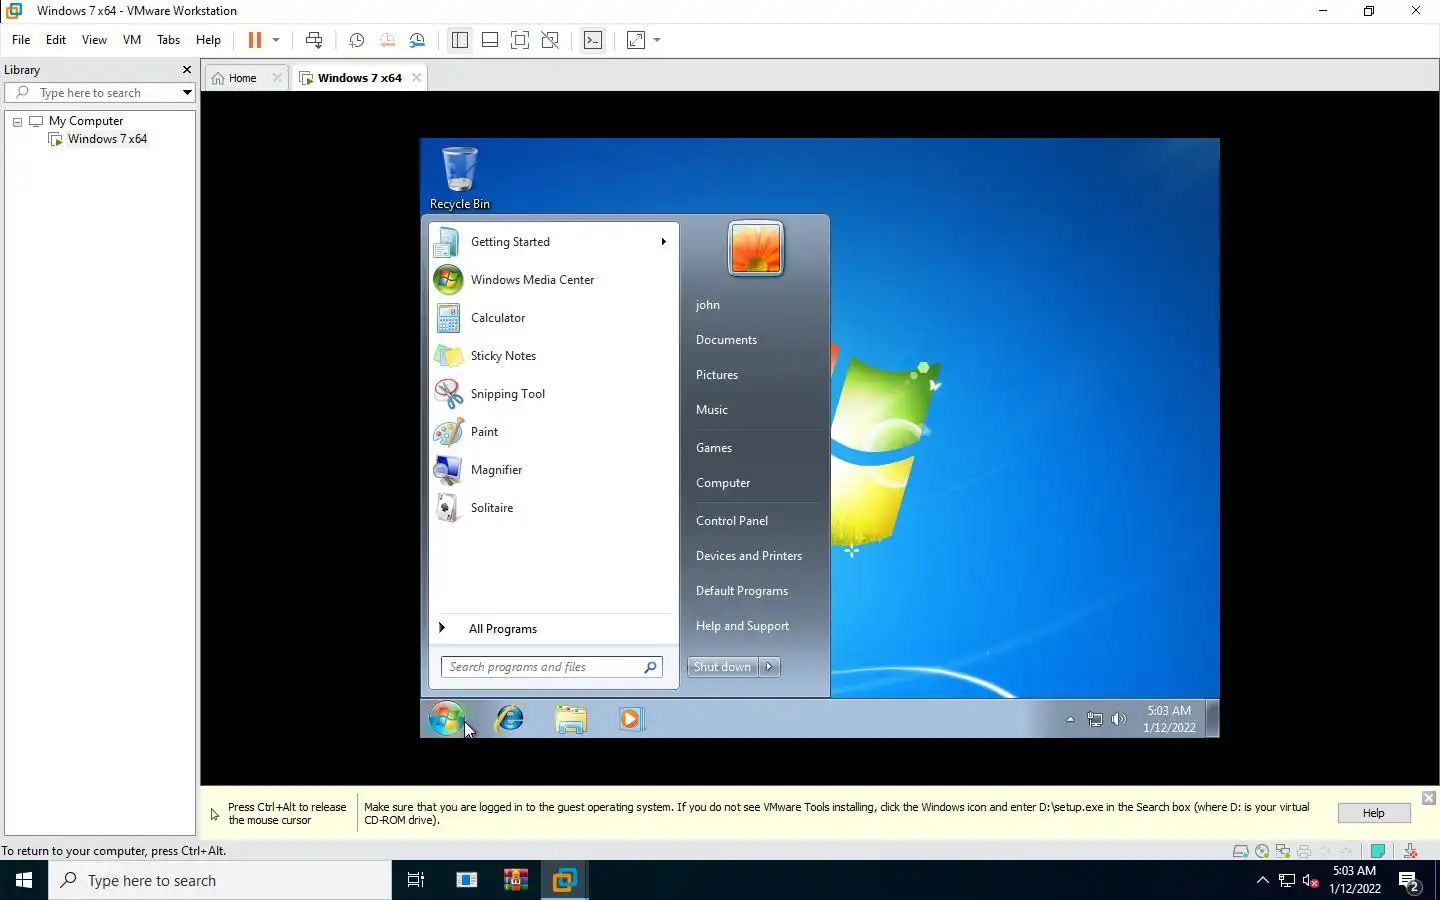This screenshot has width=1440, height=900.
Task: Click the CD/DVD device status icon
Action: [x=1262, y=851]
